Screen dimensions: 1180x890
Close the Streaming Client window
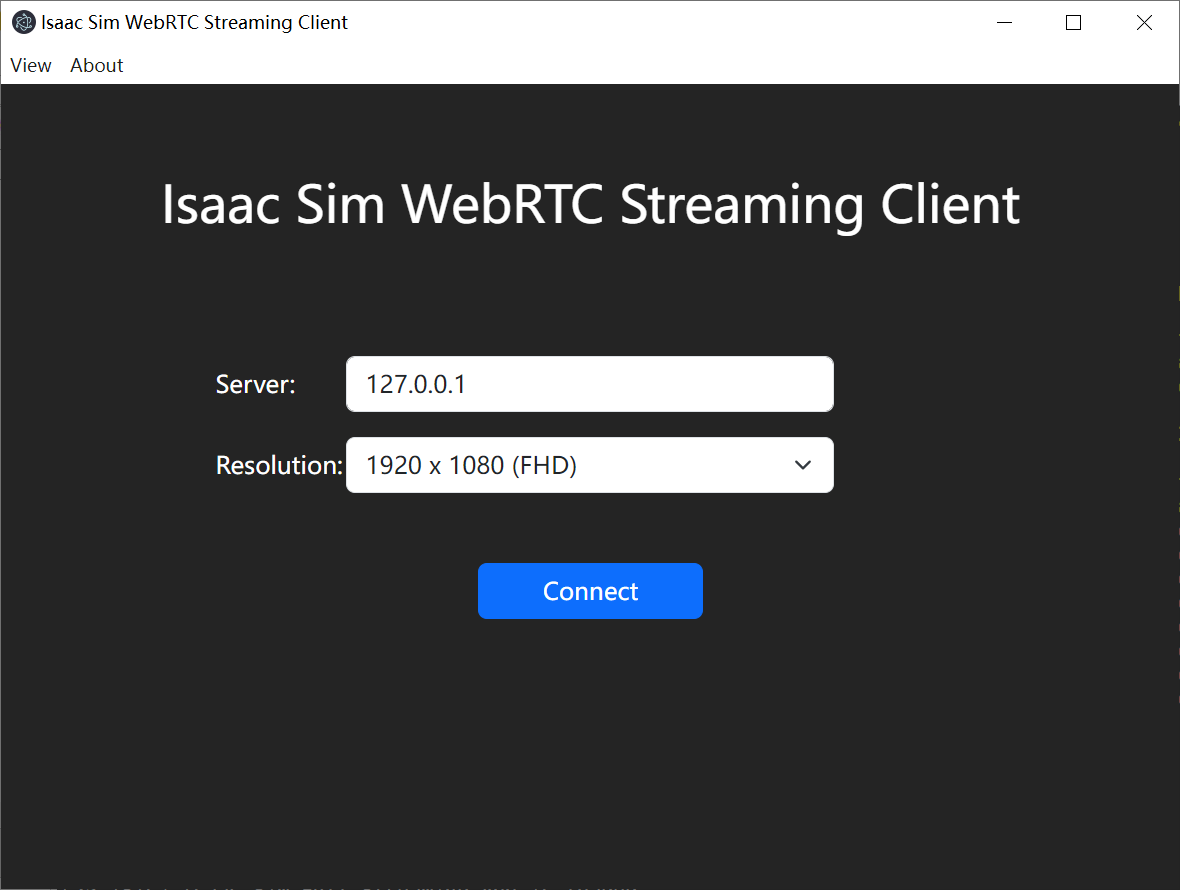point(1144,23)
